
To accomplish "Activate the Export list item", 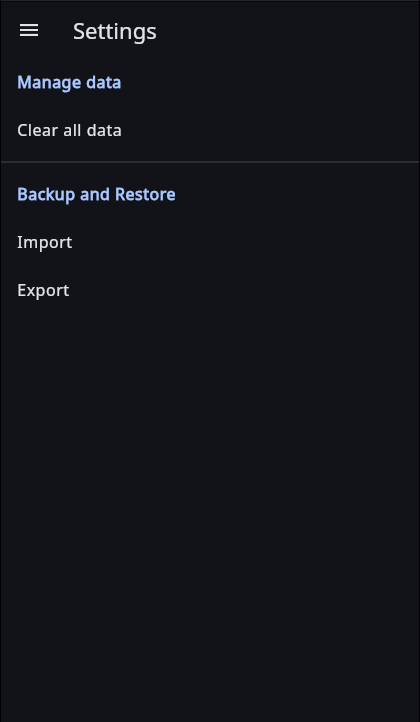I will coord(210,290).
